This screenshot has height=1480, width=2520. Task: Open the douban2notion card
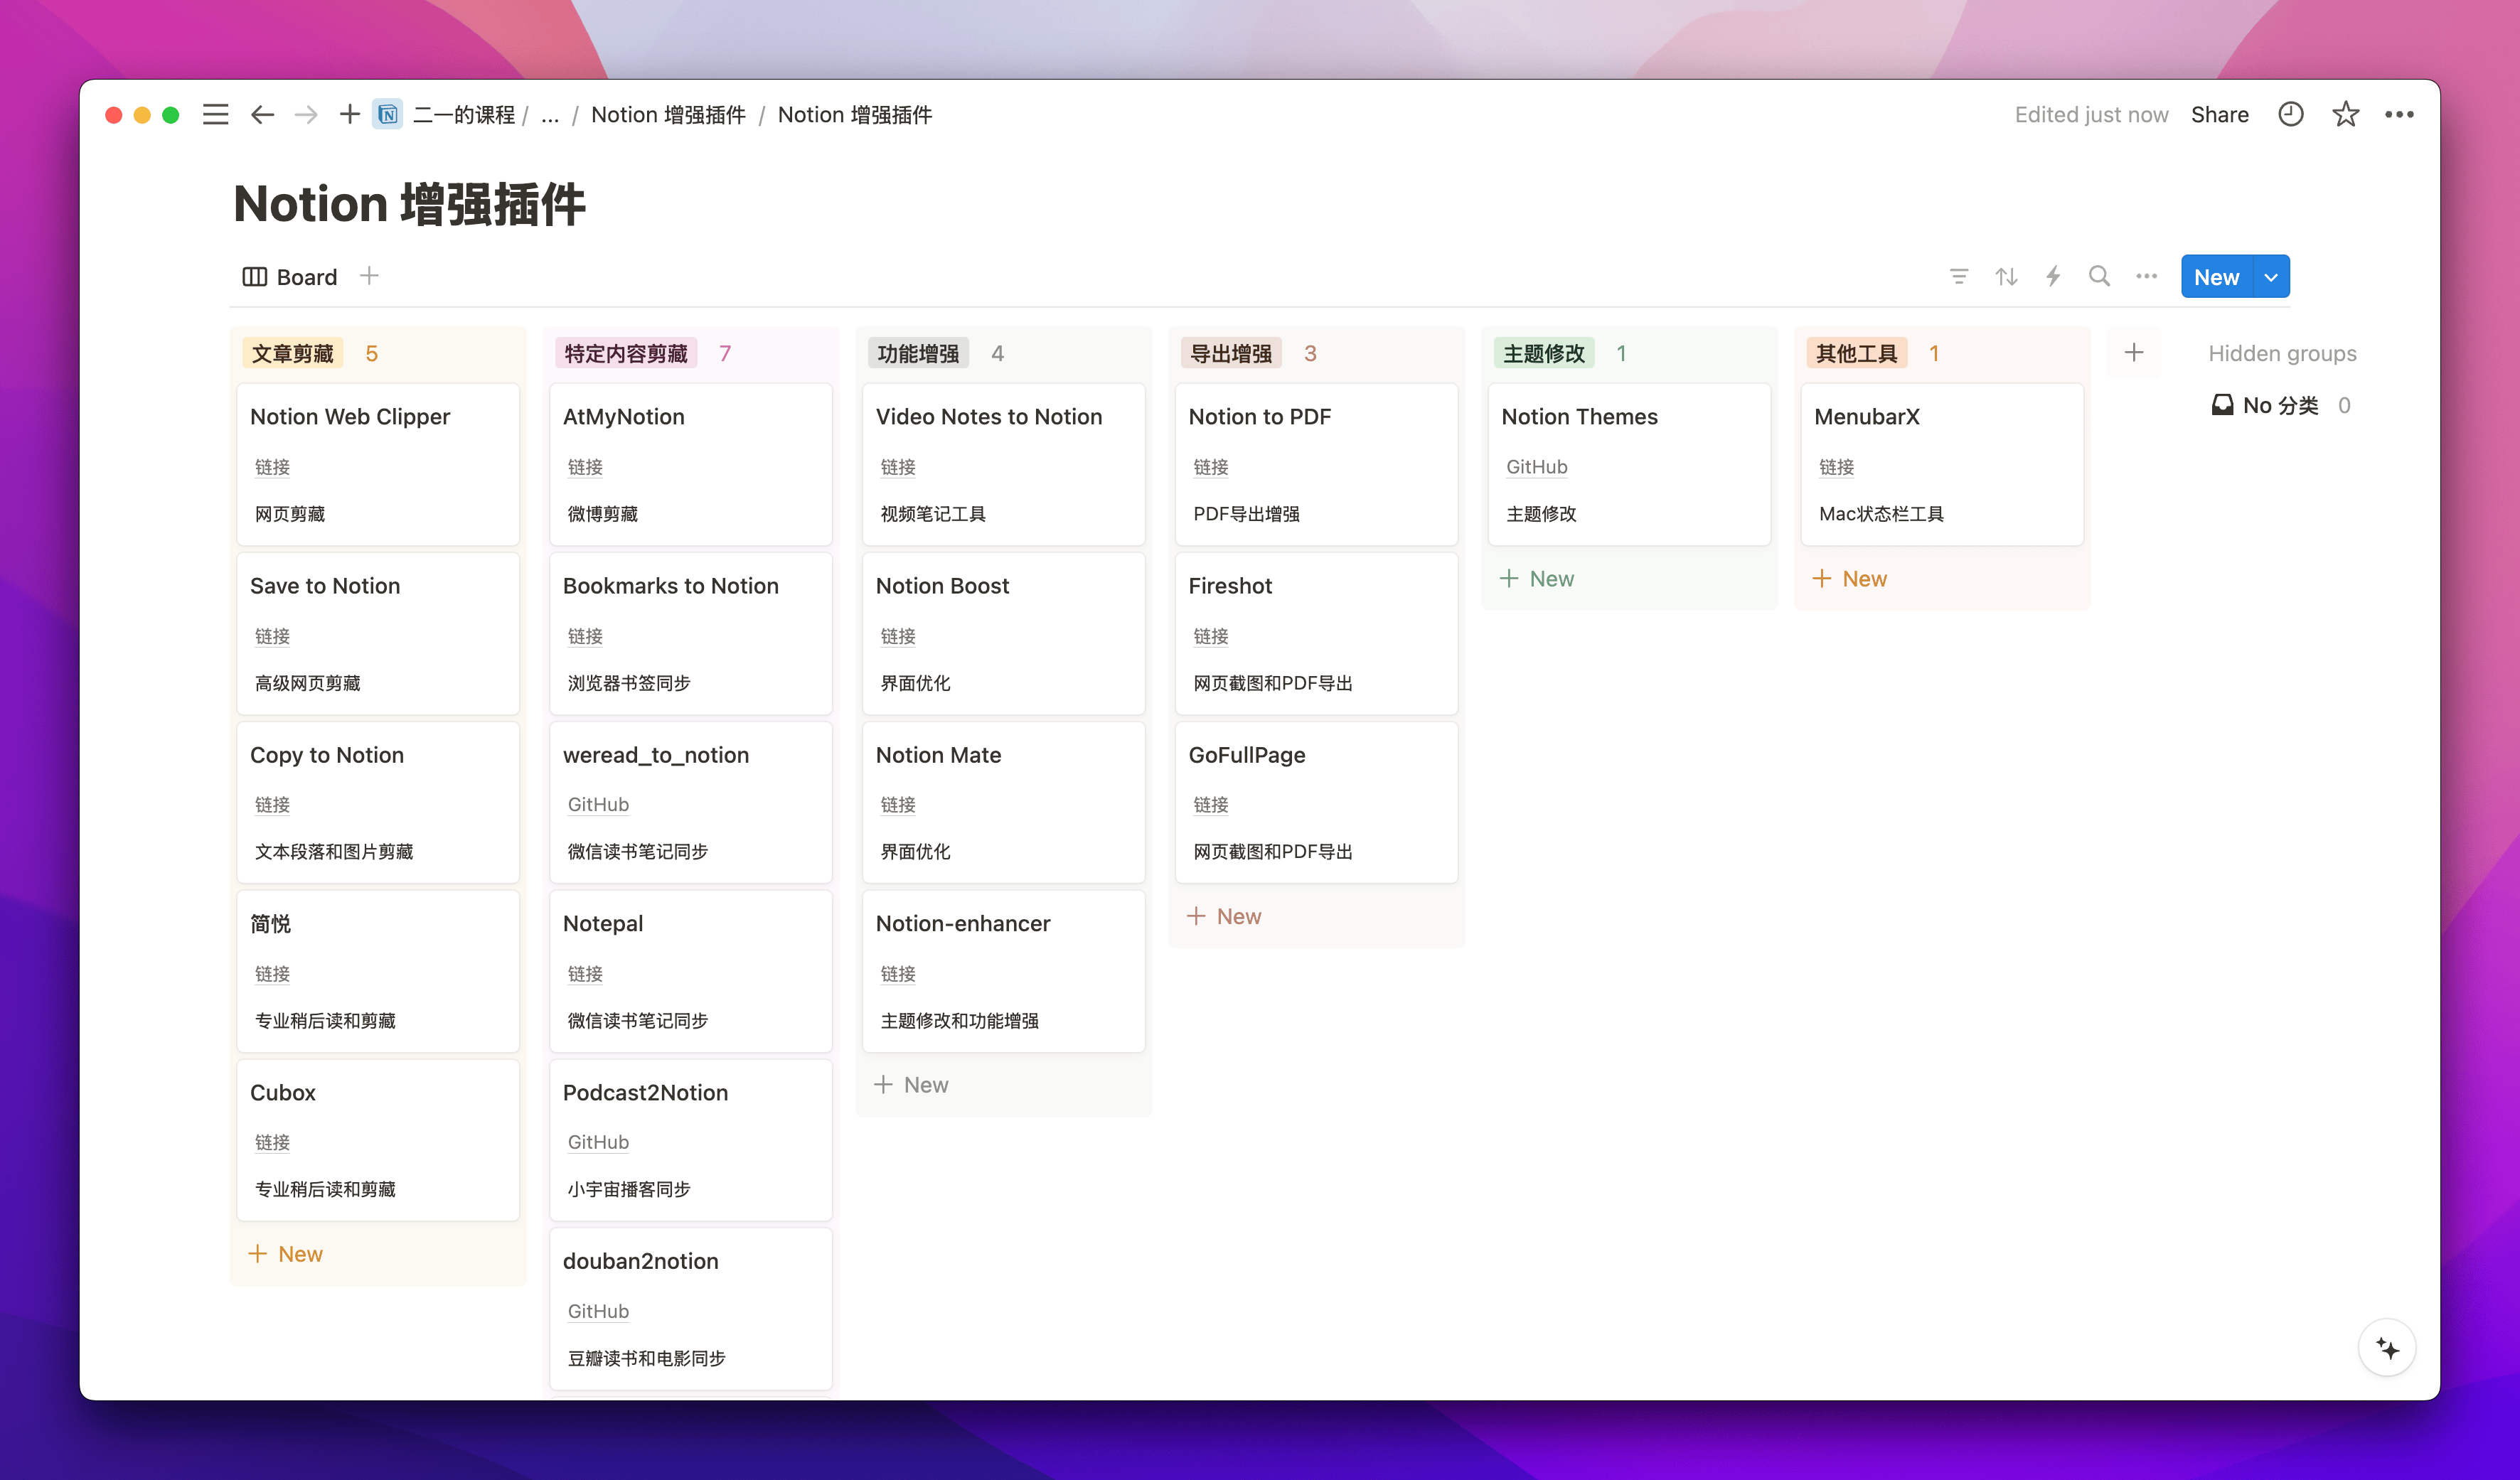click(x=691, y=1309)
